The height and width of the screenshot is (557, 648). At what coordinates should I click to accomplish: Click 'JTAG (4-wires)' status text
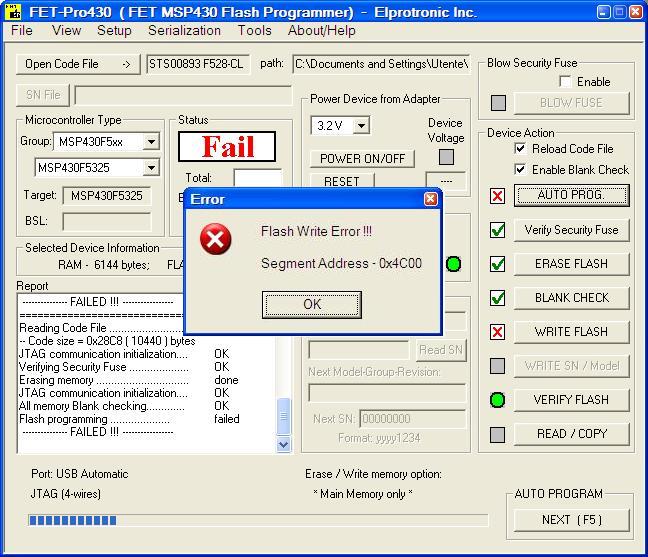[66, 494]
